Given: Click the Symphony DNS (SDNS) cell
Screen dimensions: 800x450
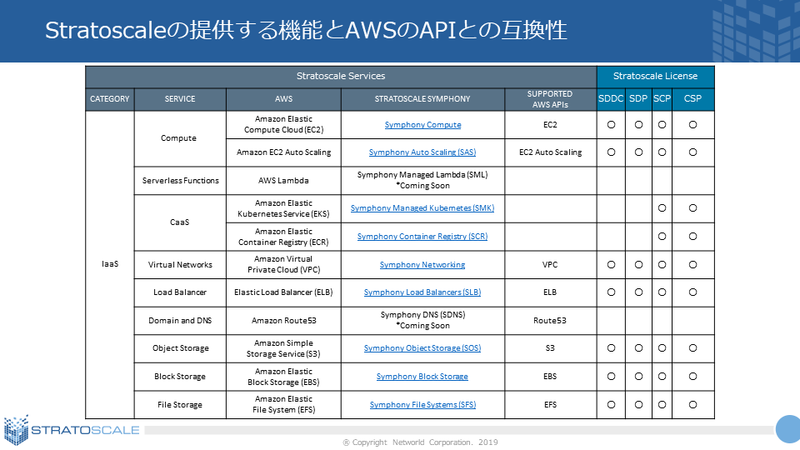Looking at the screenshot, I should (x=423, y=320).
